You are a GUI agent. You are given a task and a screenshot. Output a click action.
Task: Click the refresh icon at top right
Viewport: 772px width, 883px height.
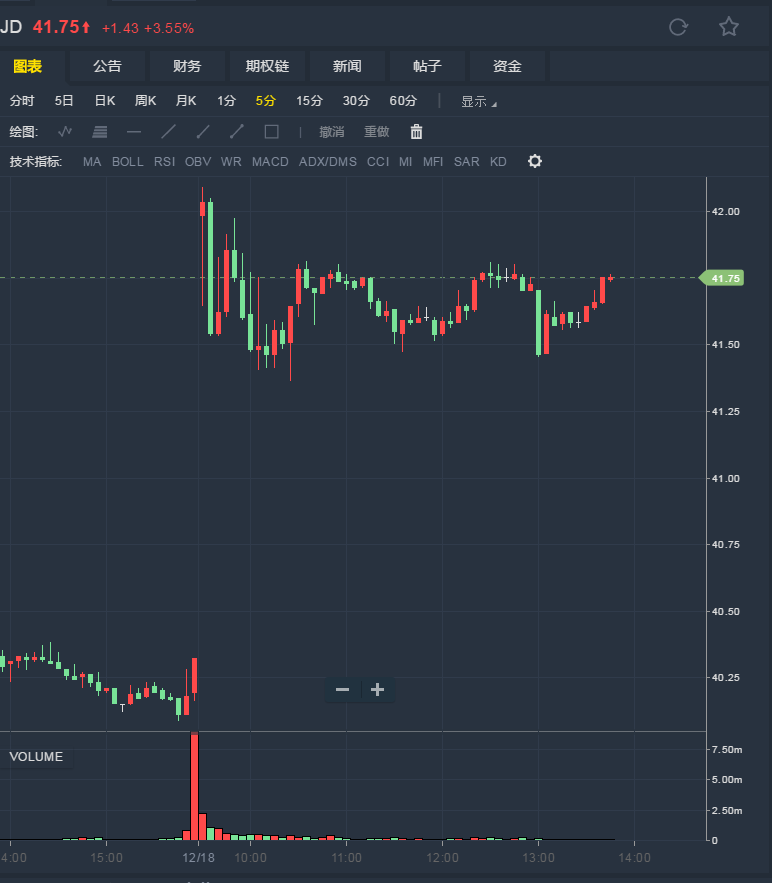[x=678, y=27]
